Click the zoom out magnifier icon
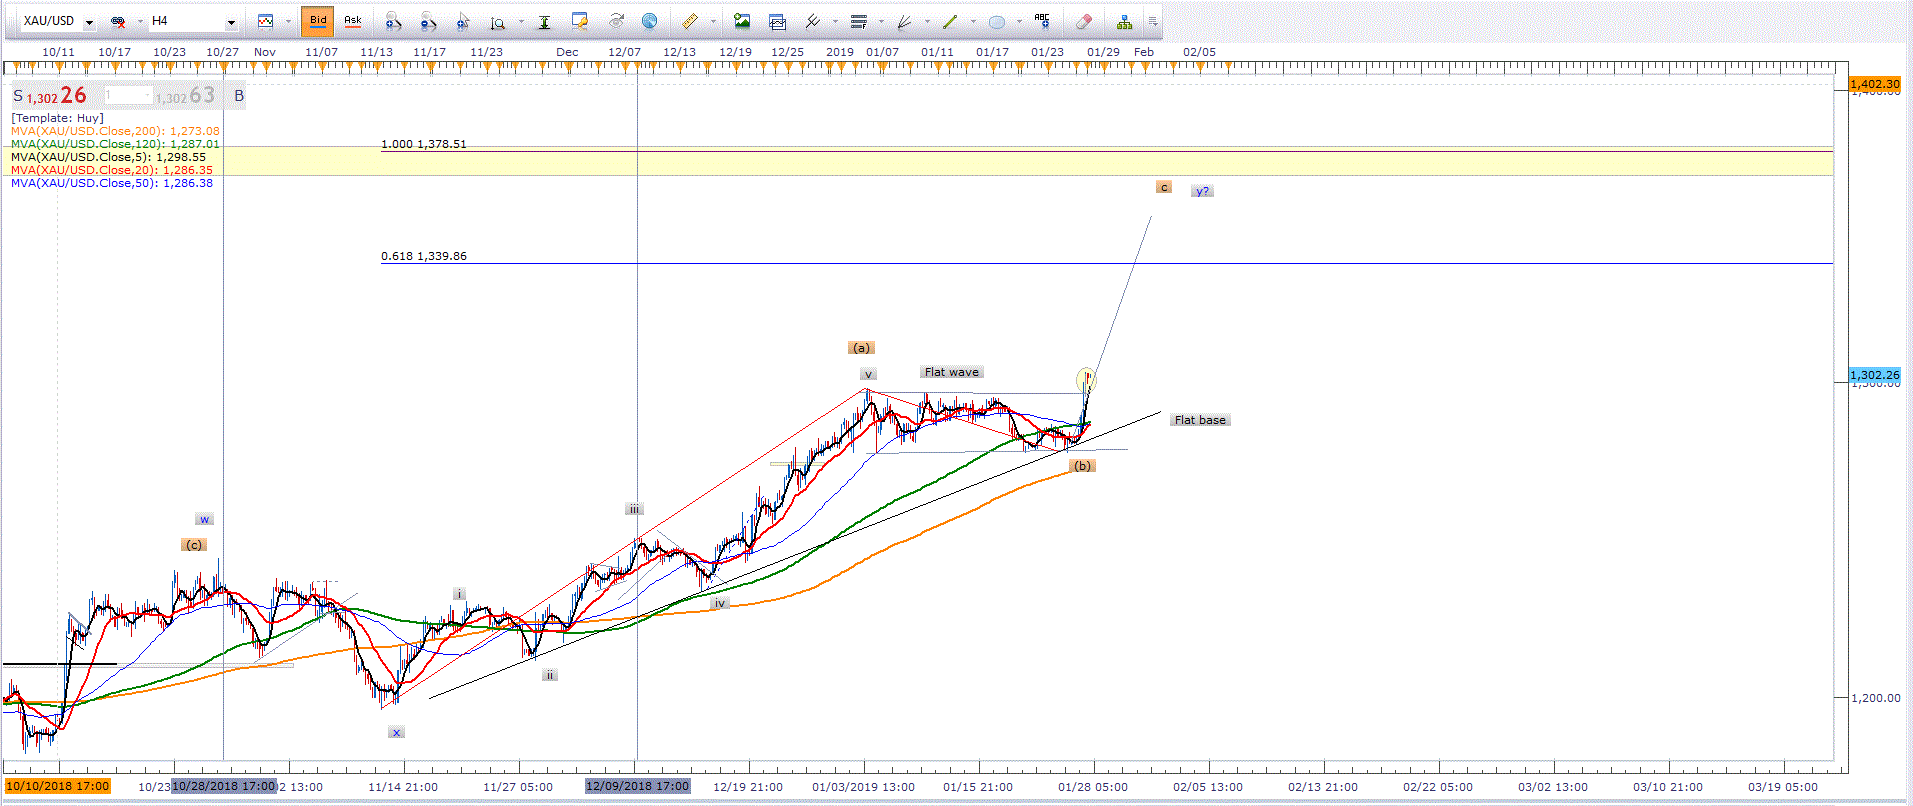Viewport: 1913px width, 806px height. tap(428, 21)
